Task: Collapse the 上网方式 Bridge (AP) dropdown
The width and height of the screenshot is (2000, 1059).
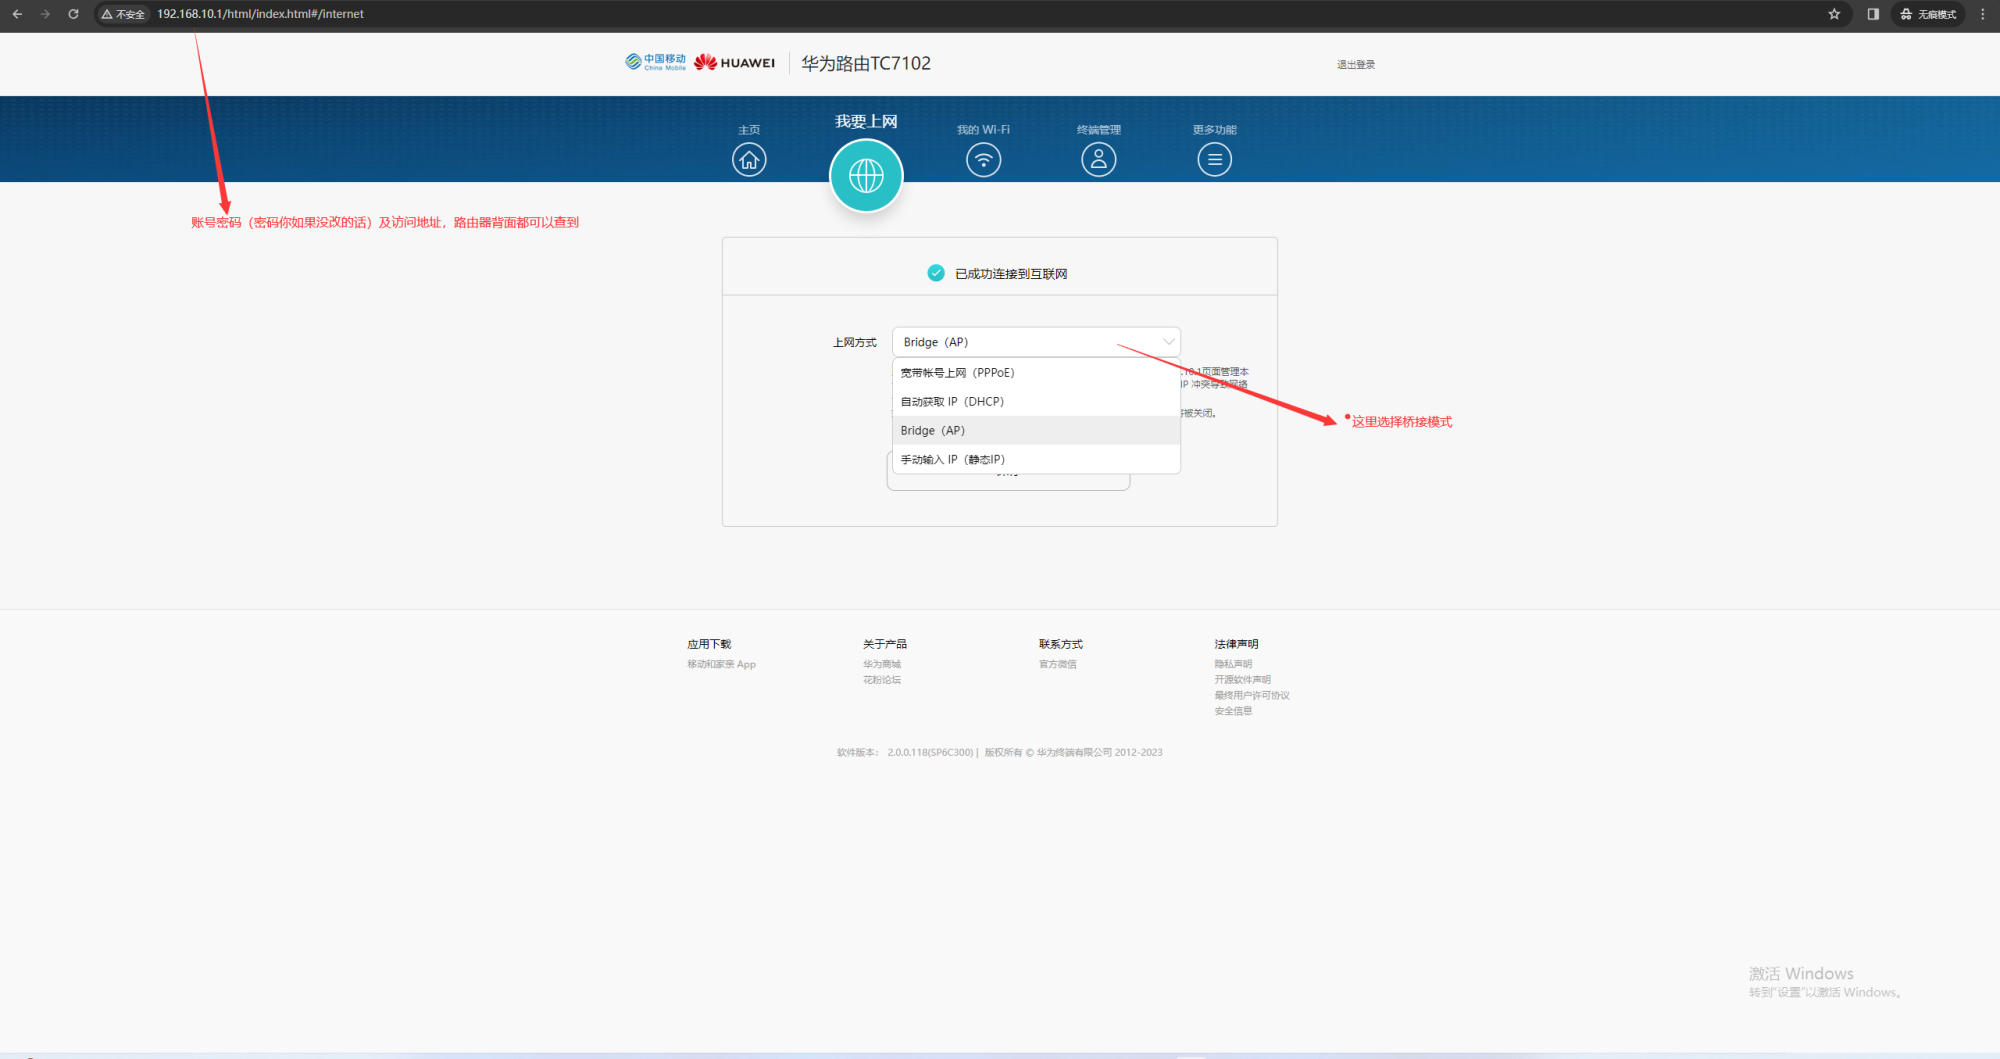Action: (x=1036, y=342)
